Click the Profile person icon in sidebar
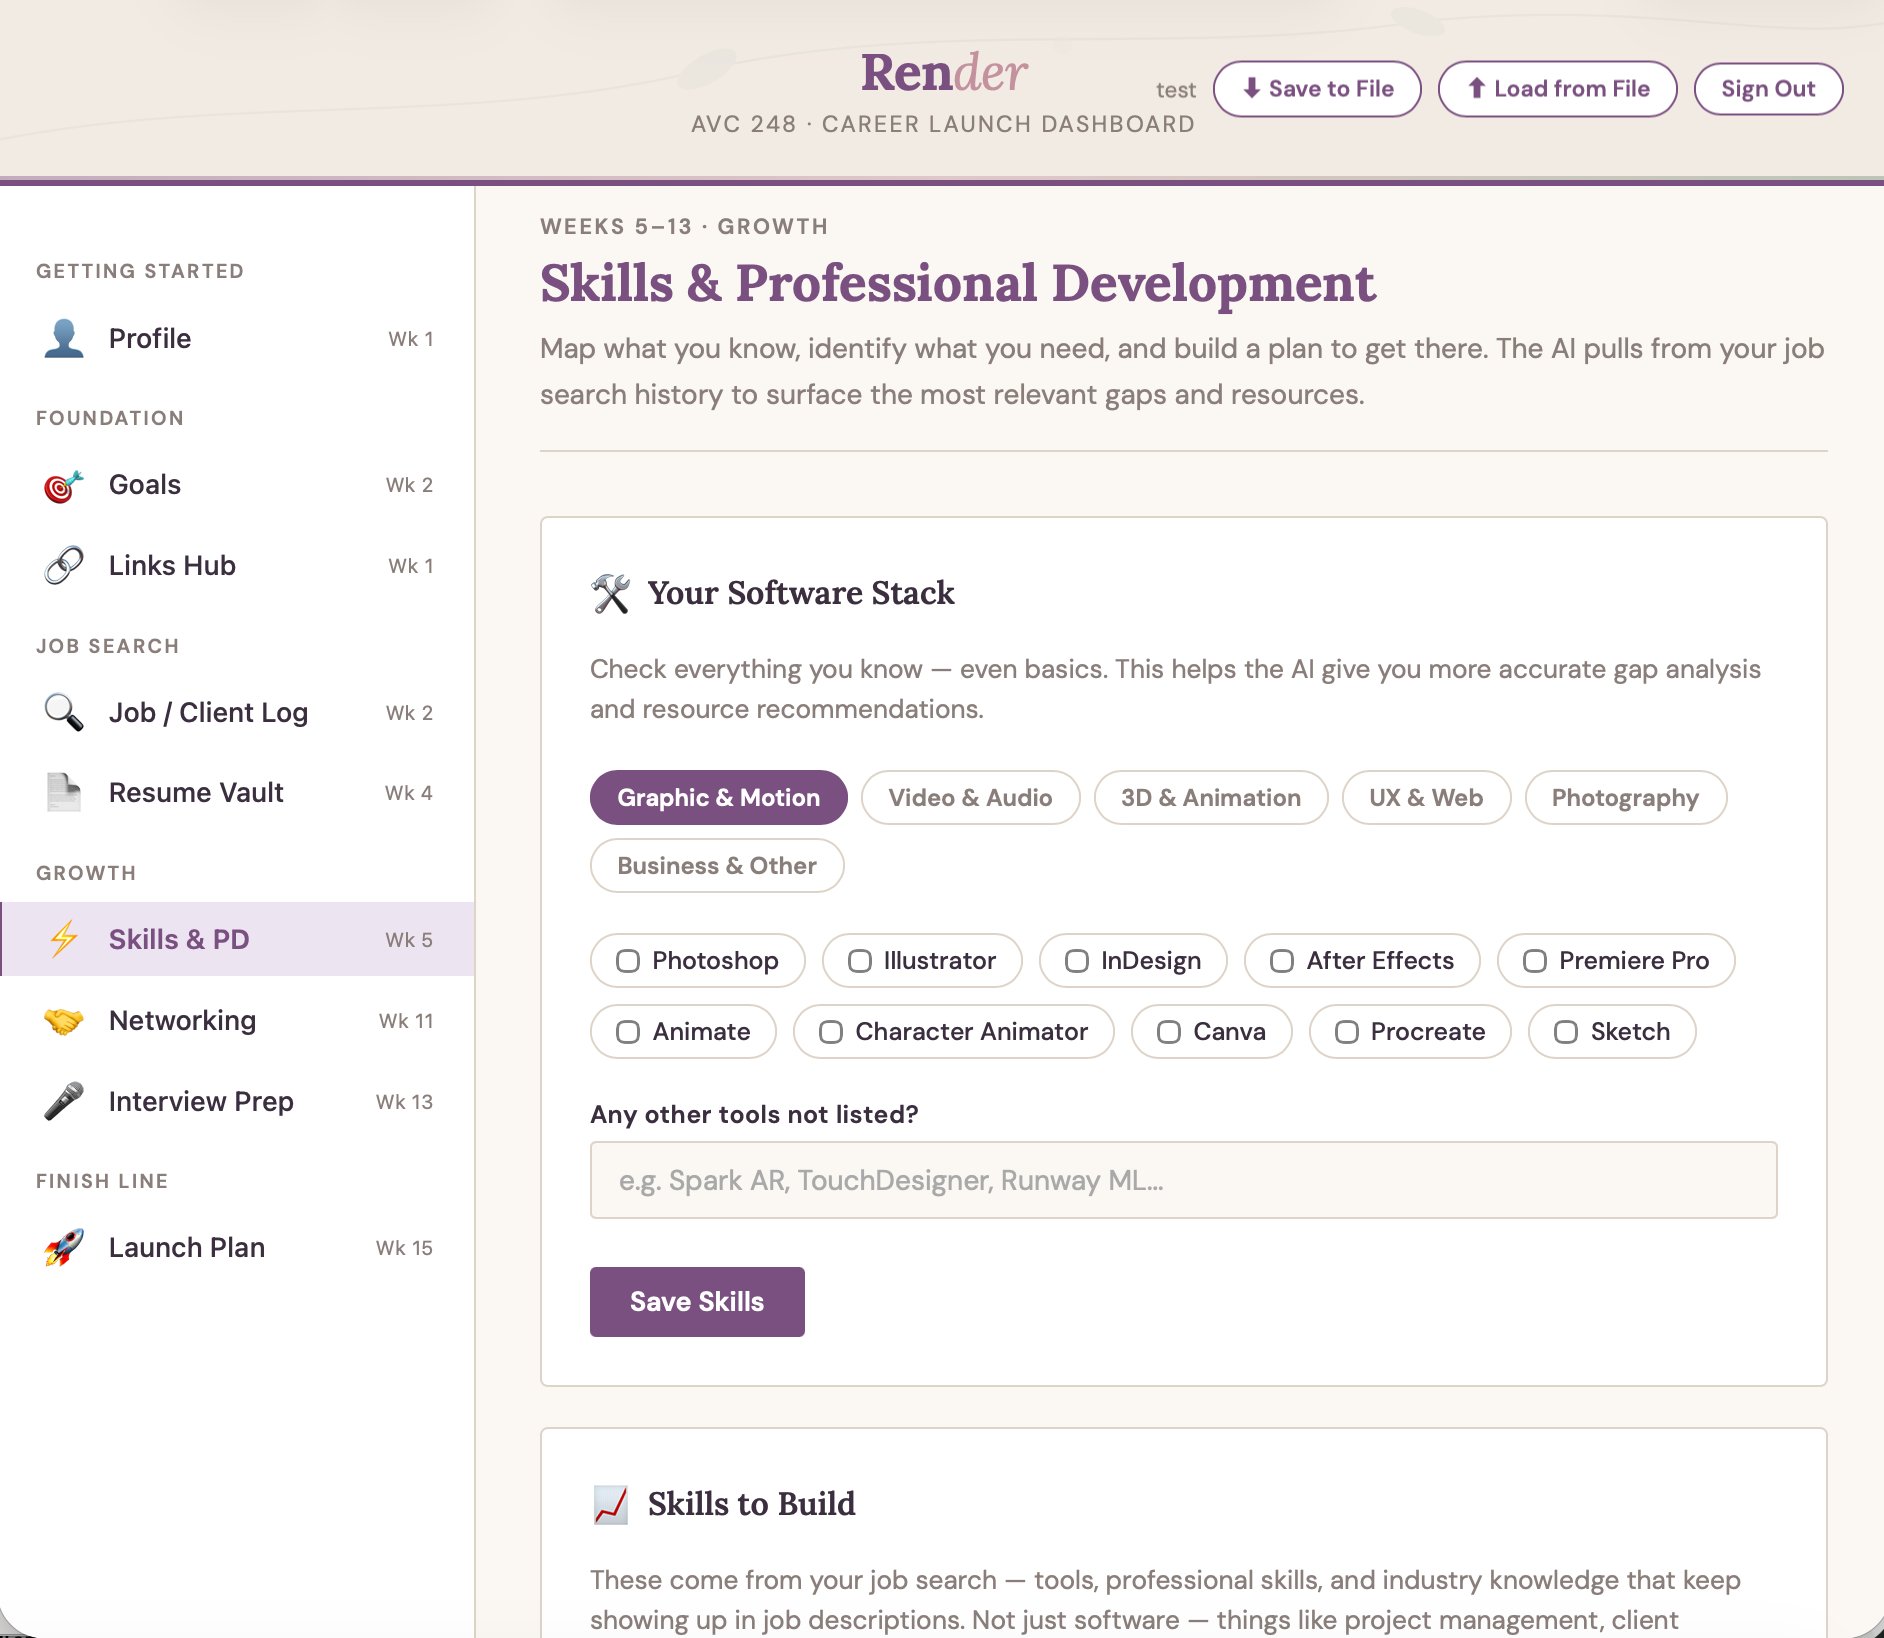This screenshot has width=1884, height=1638. point(64,338)
